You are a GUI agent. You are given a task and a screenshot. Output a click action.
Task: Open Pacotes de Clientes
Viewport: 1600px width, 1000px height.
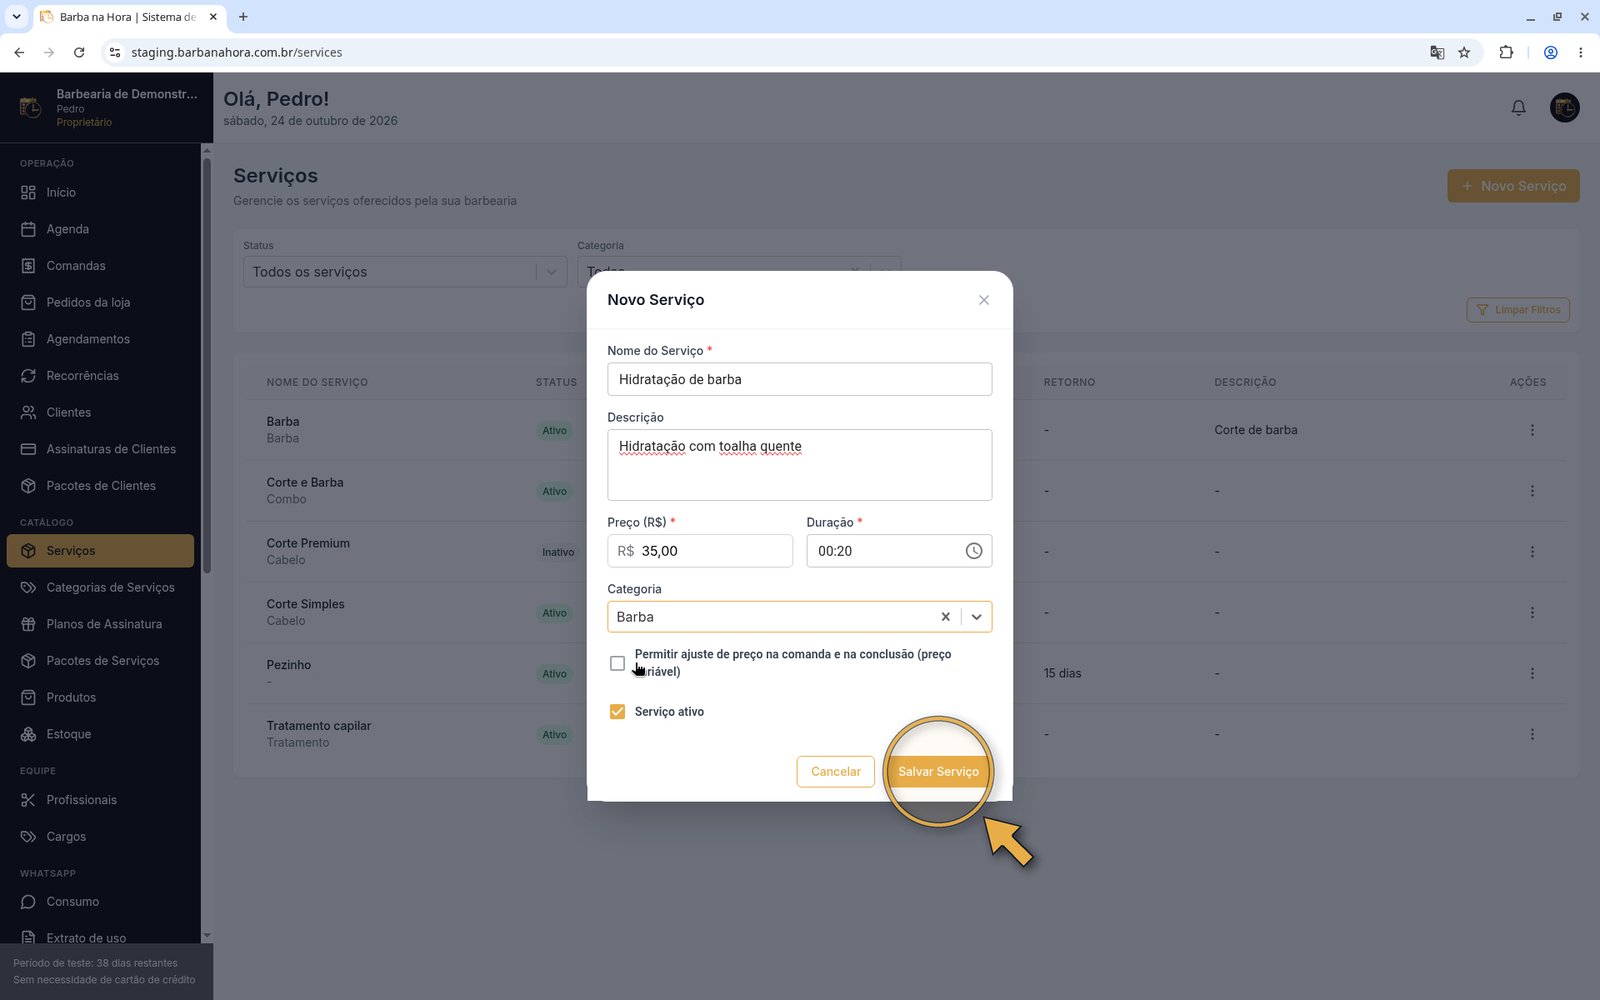100,486
